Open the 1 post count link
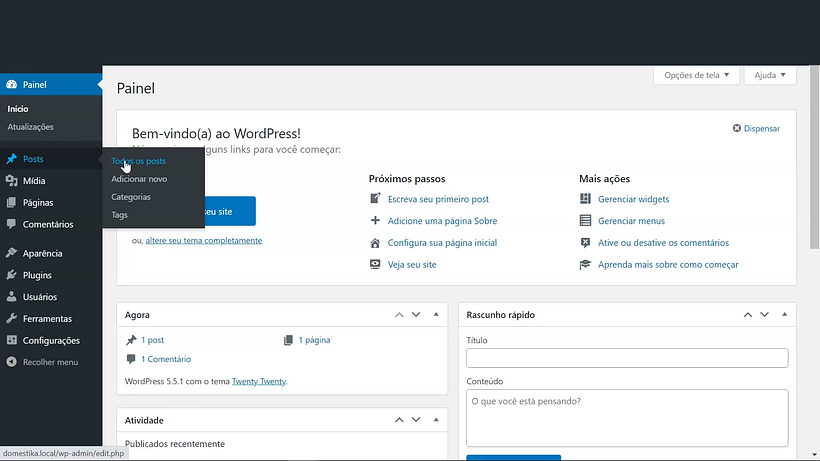Viewport: 820px width, 461px height. (x=152, y=340)
